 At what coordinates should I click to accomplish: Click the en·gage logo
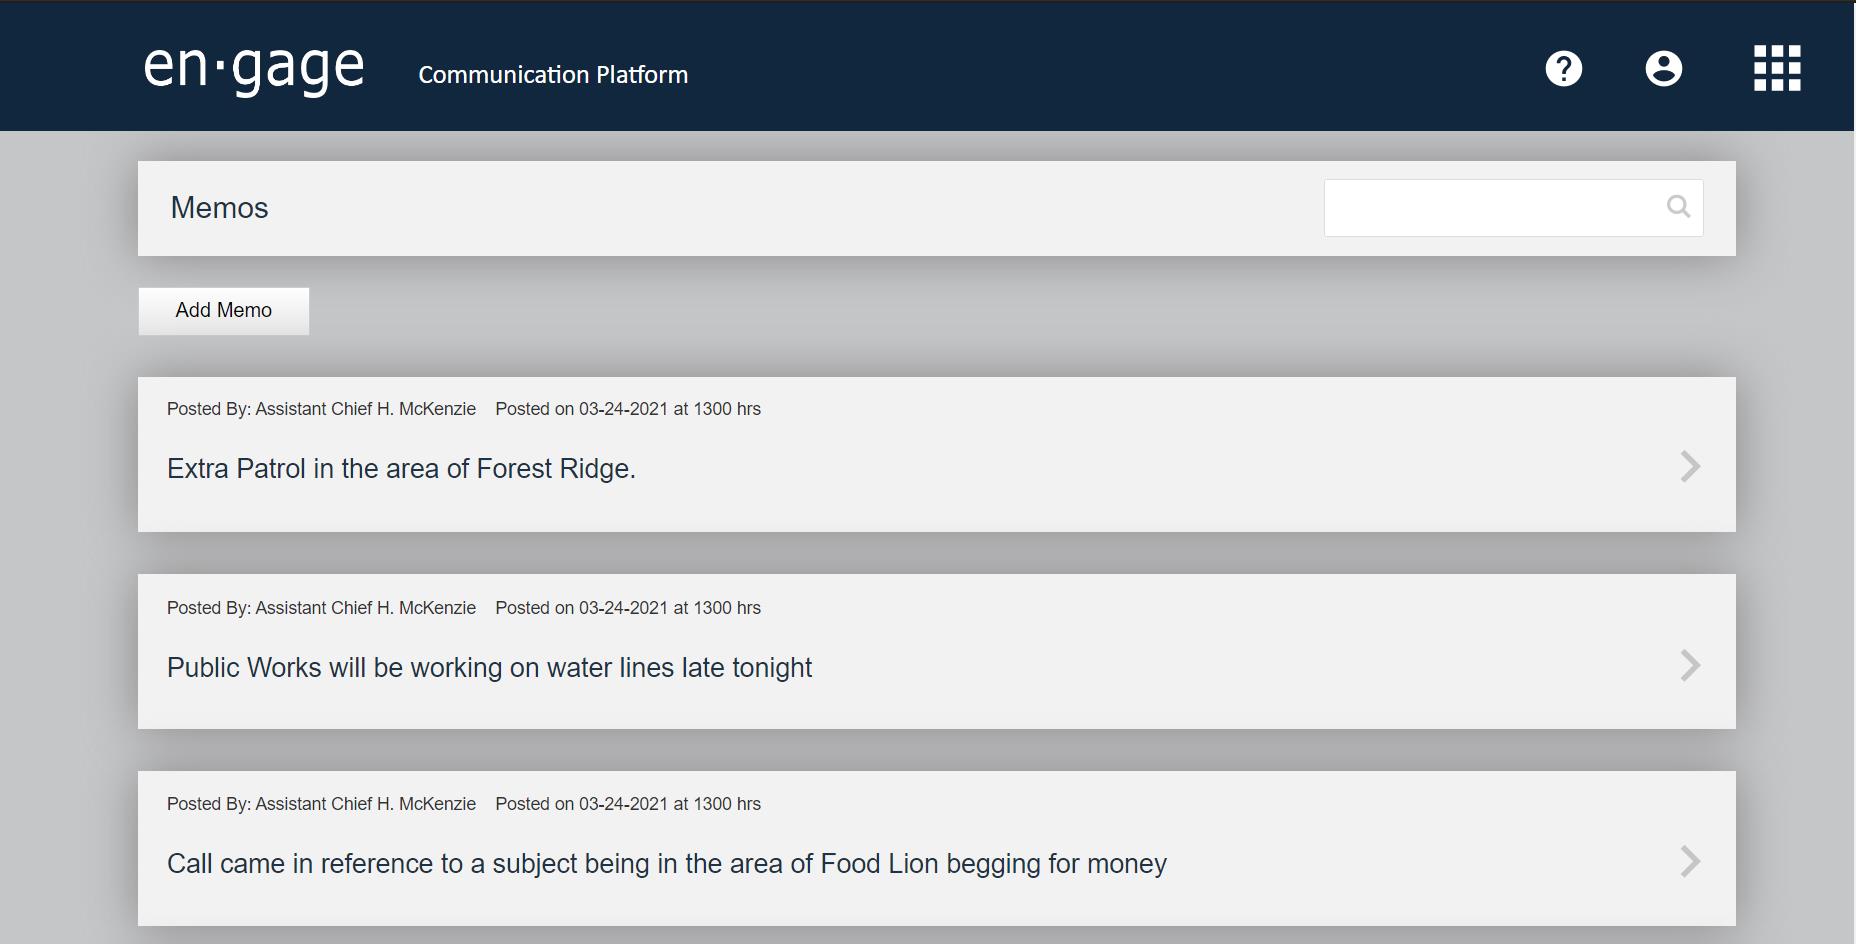click(x=254, y=69)
